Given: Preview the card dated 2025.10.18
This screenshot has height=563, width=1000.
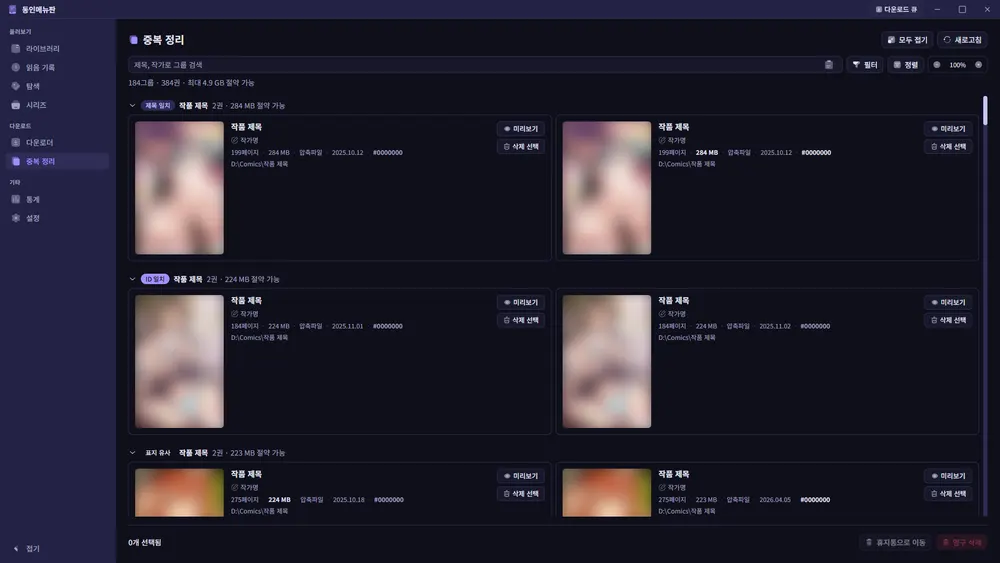Looking at the screenshot, I should (520, 476).
